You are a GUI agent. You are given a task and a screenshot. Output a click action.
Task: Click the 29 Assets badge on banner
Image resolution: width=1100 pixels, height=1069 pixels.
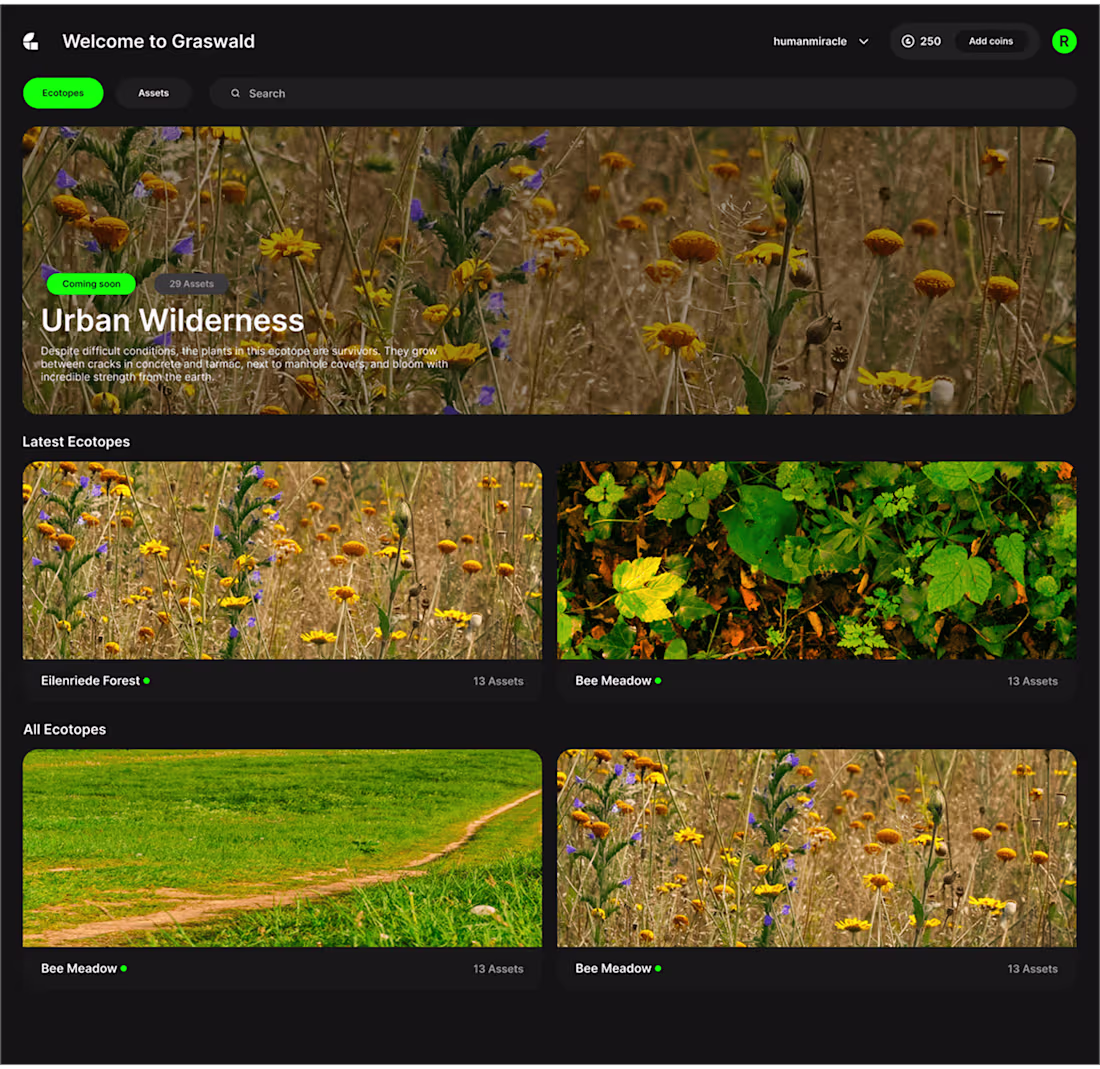191,284
